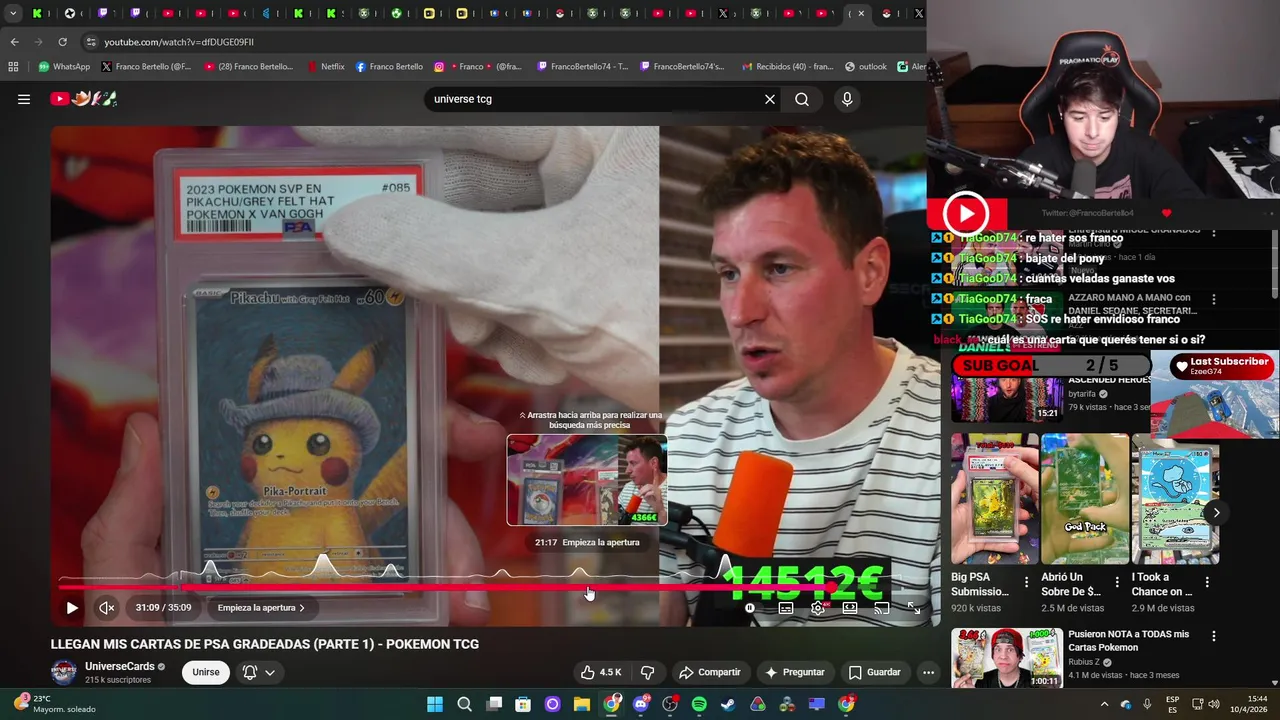Open the UniverseCards channel name link
This screenshot has width=1280, height=720.
pyautogui.click(x=119, y=666)
